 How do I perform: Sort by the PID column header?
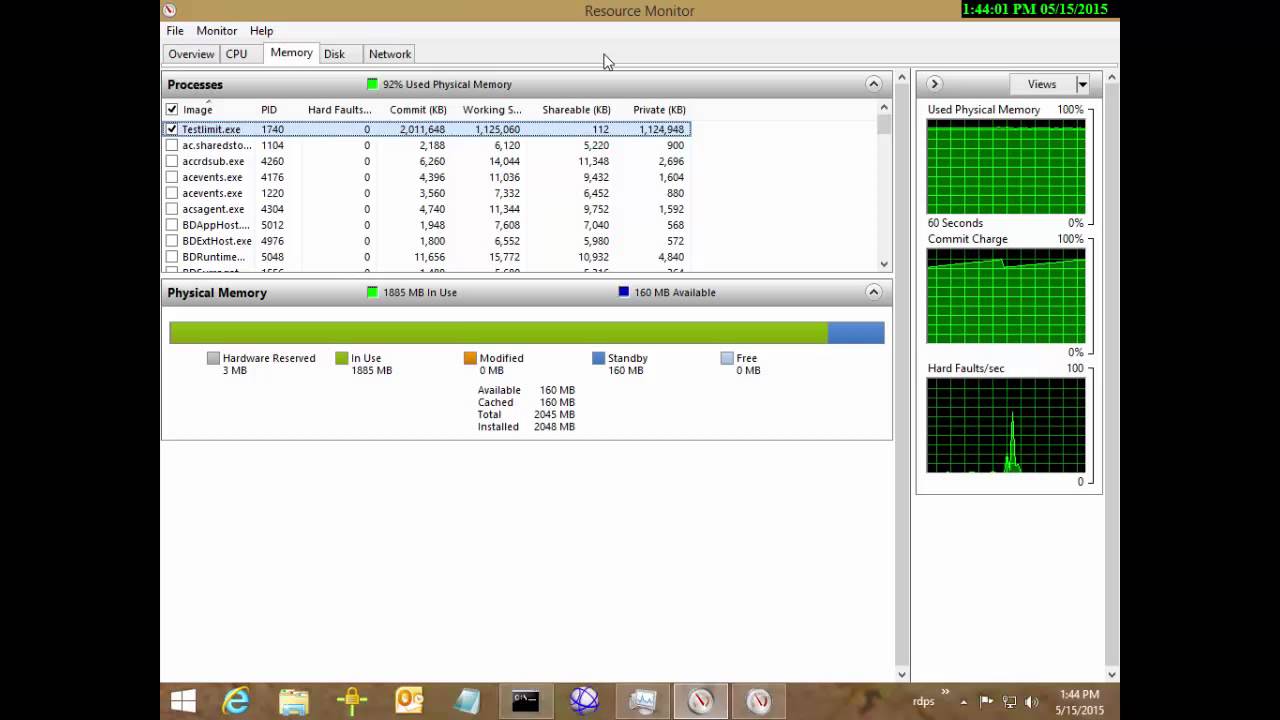click(x=269, y=109)
